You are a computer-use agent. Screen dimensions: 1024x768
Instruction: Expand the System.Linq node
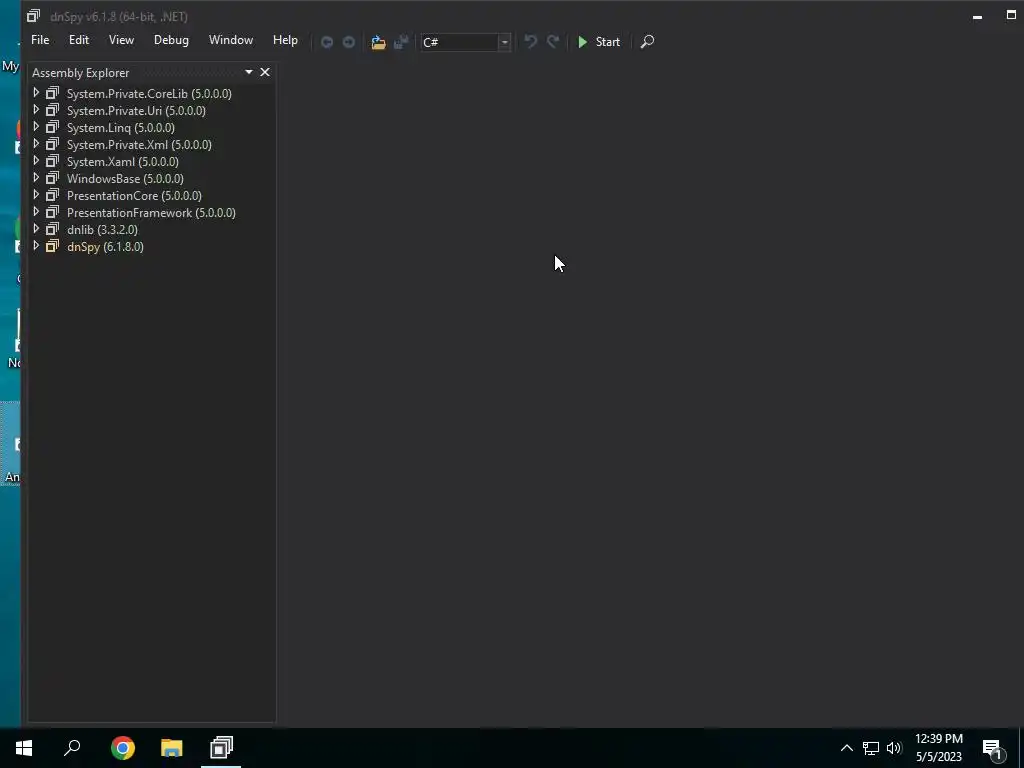(36, 127)
